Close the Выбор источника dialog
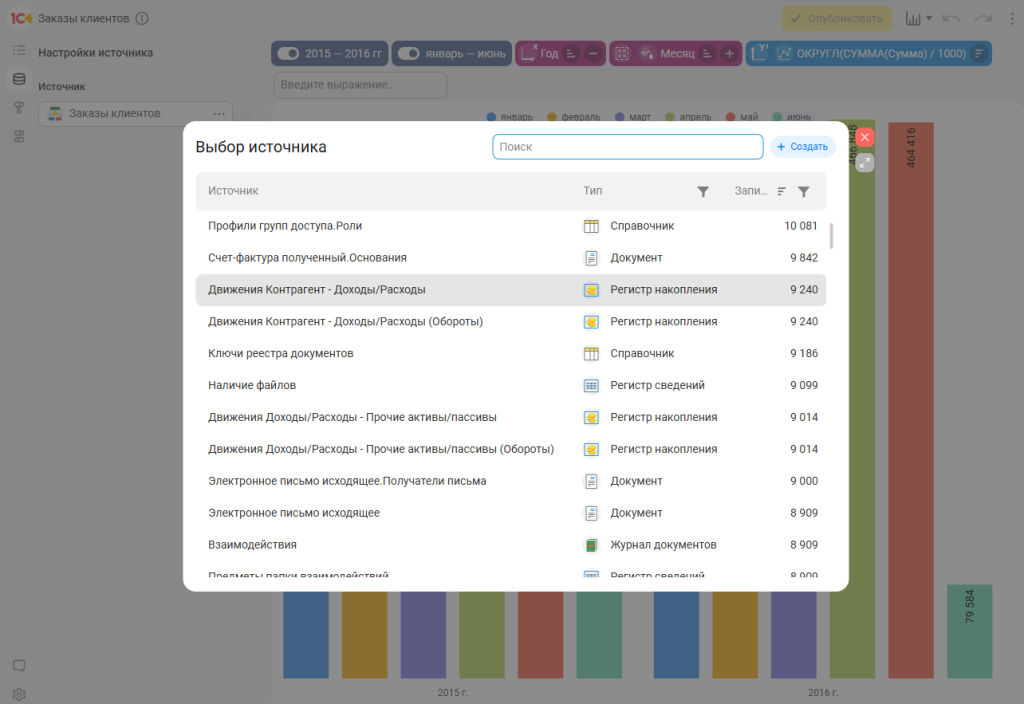Image resolution: width=1024 pixels, height=704 pixels. 865,137
